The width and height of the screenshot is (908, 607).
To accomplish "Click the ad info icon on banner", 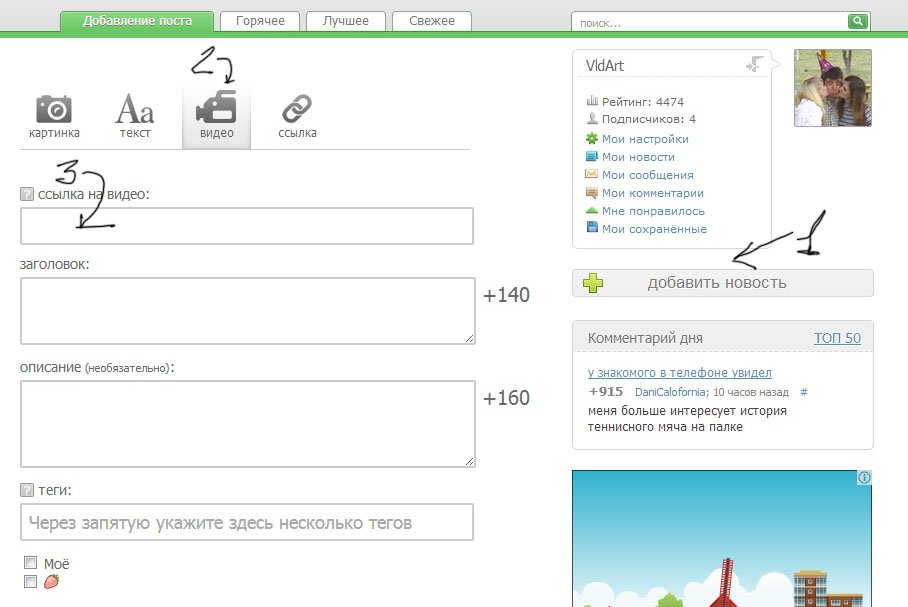I will point(864,478).
